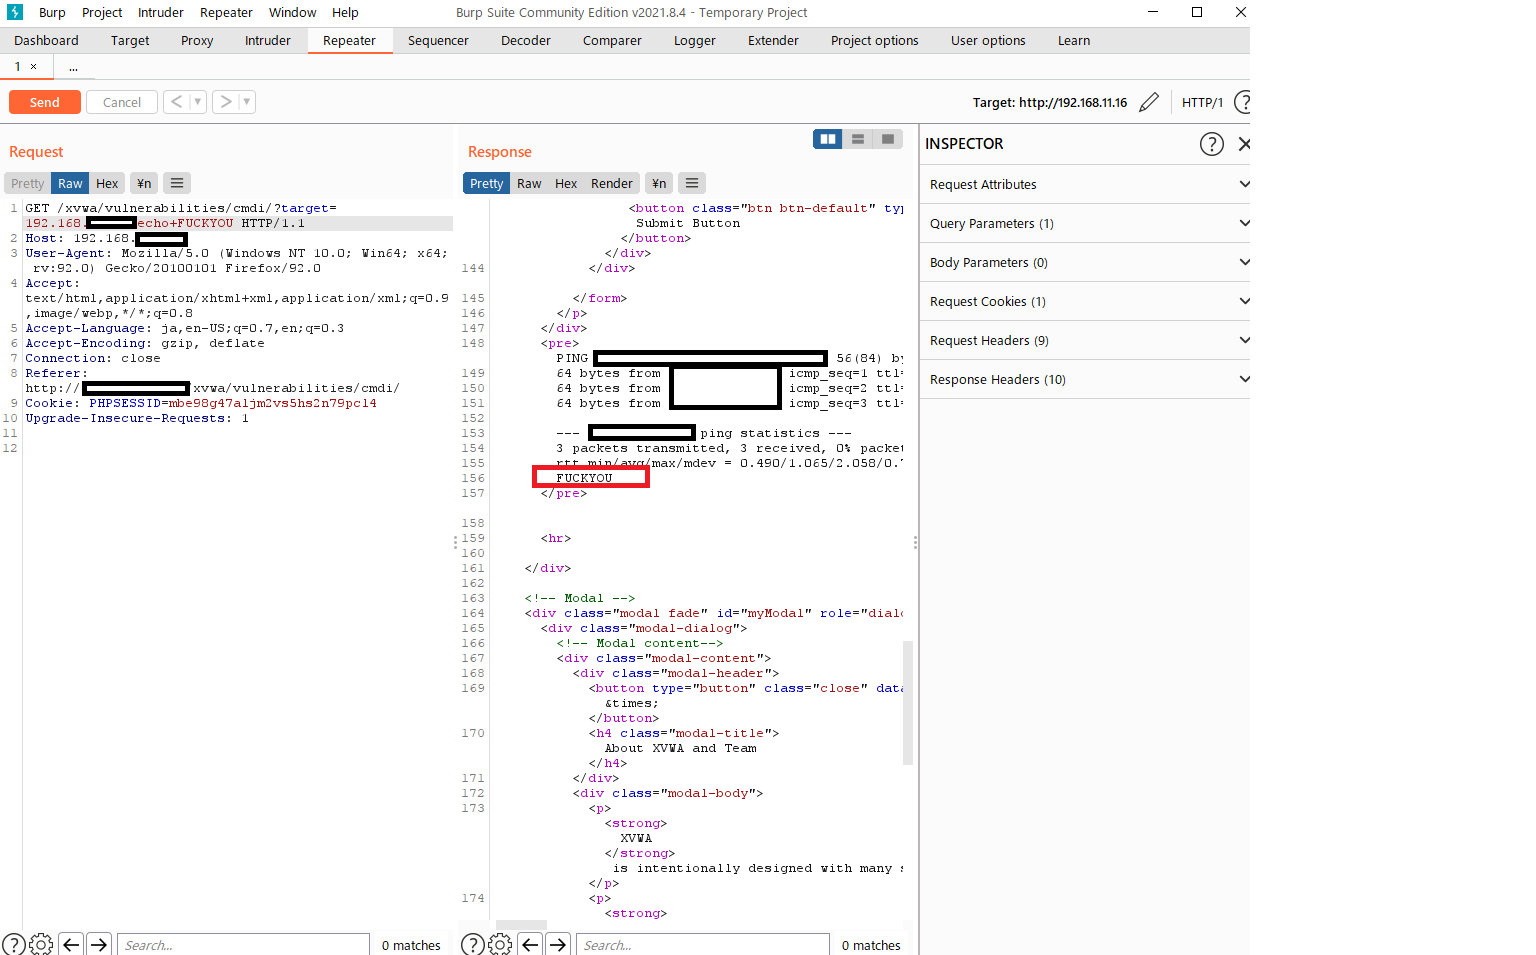Viewport: 1536px width, 955px height.
Task: Select Render view in Response pane
Action: [x=612, y=183]
